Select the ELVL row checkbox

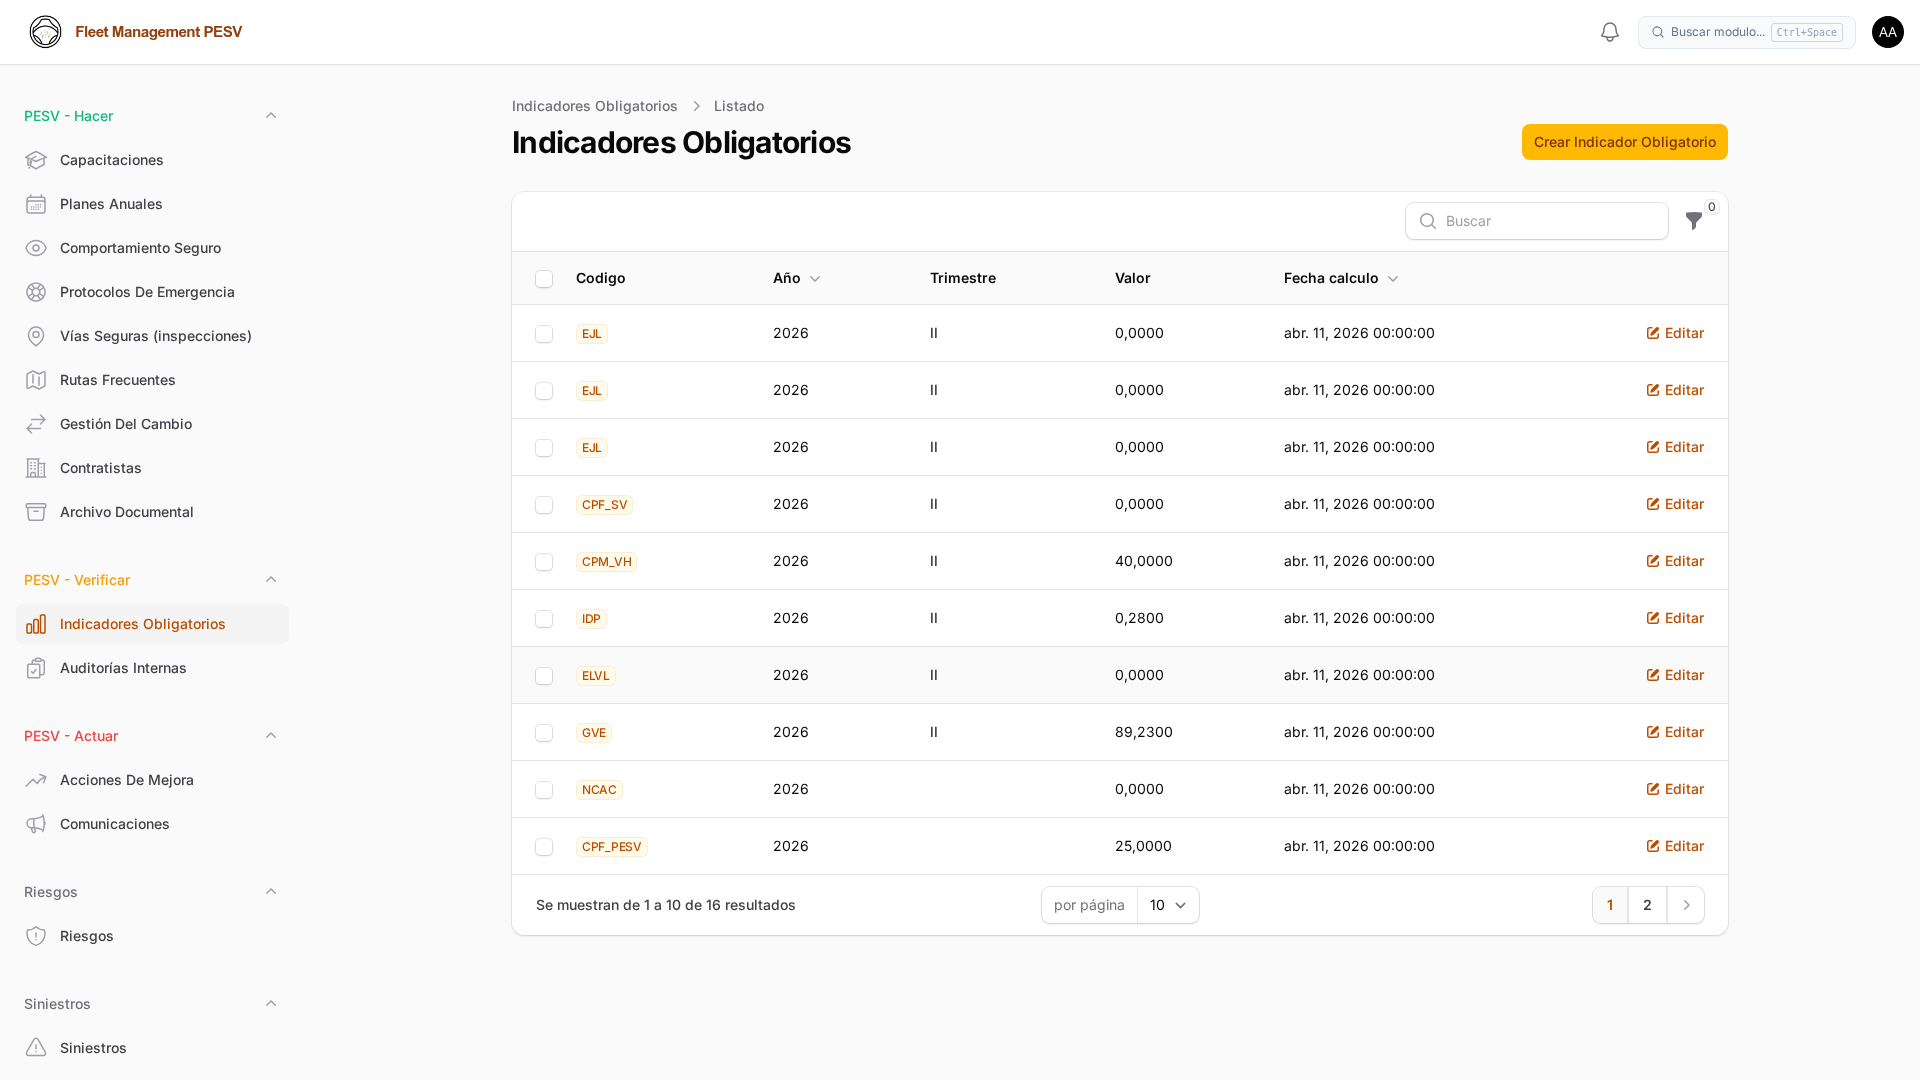[x=544, y=676]
